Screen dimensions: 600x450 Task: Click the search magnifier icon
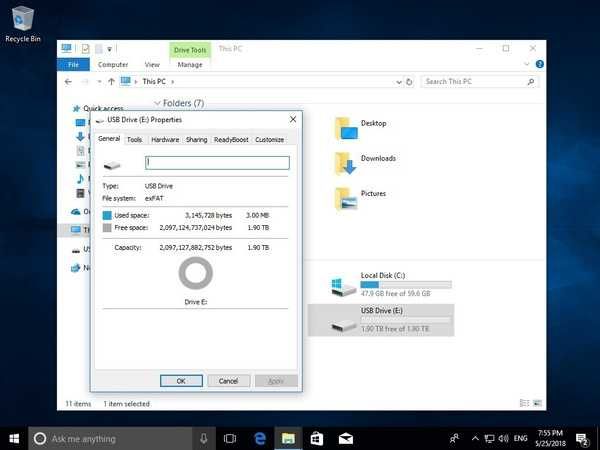tap(531, 82)
